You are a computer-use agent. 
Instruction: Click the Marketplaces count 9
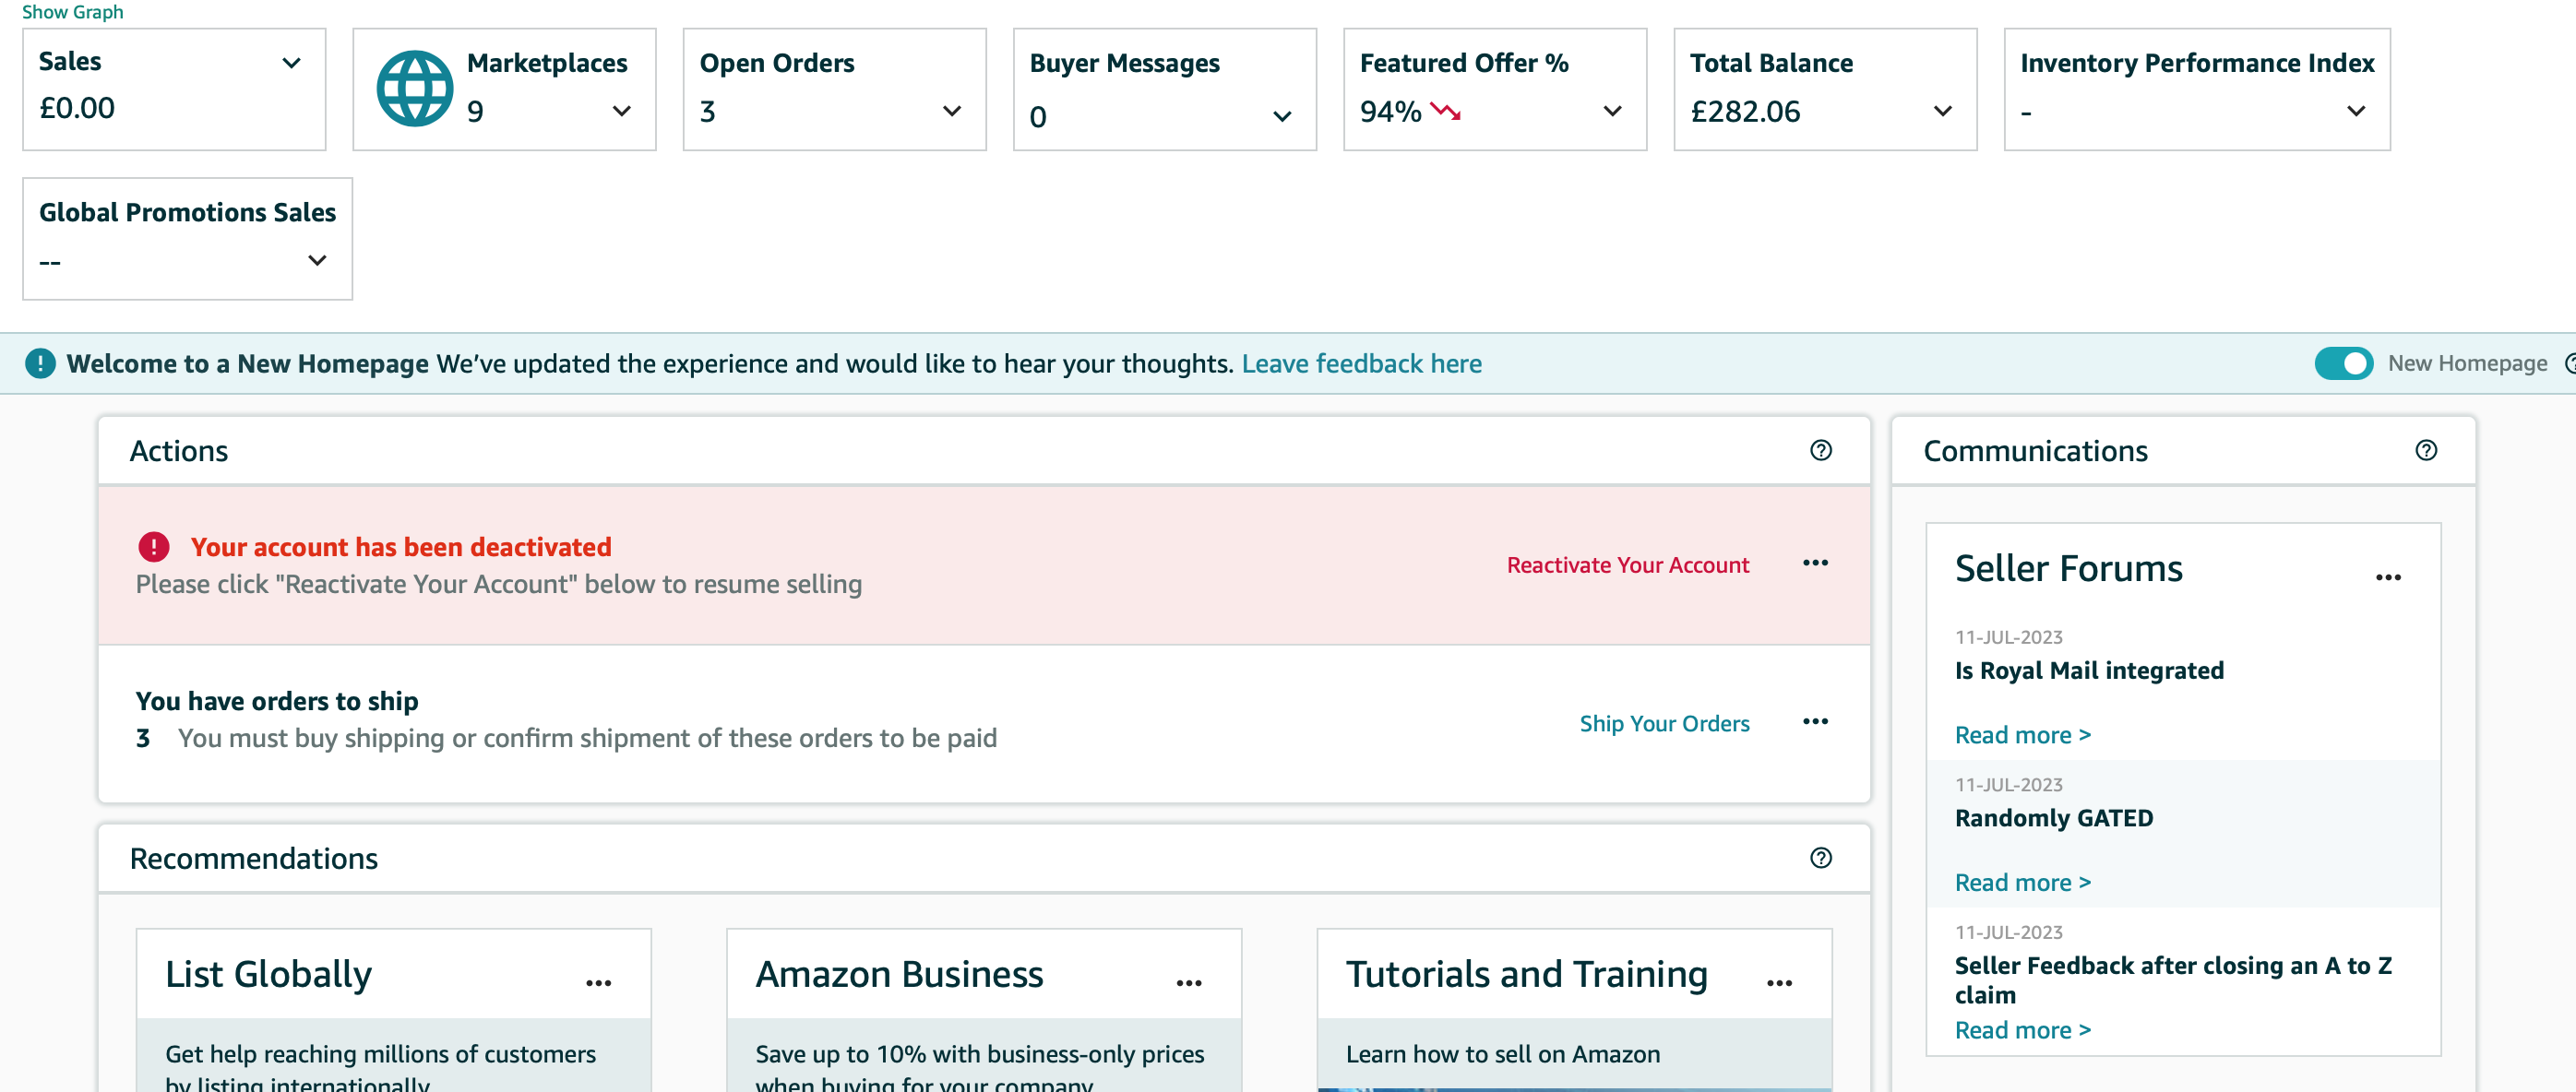tap(475, 111)
